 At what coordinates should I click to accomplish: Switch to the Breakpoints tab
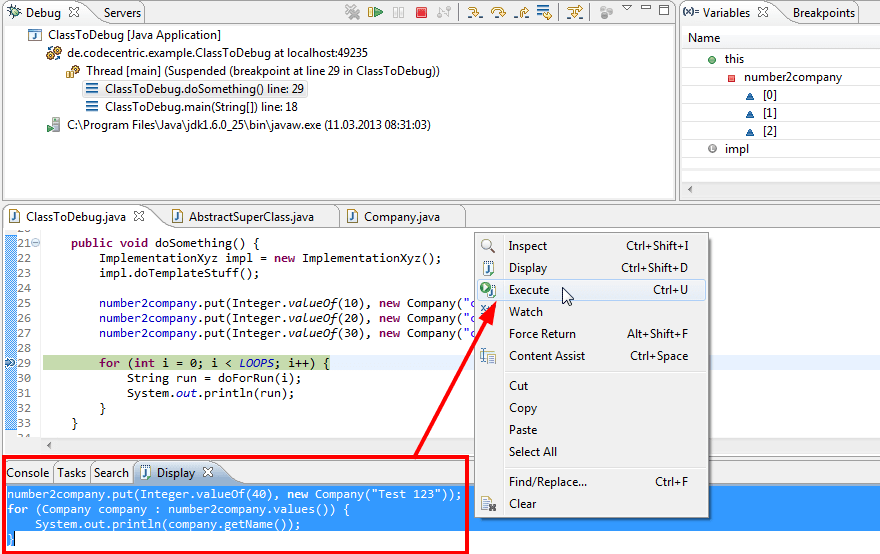coord(823,13)
